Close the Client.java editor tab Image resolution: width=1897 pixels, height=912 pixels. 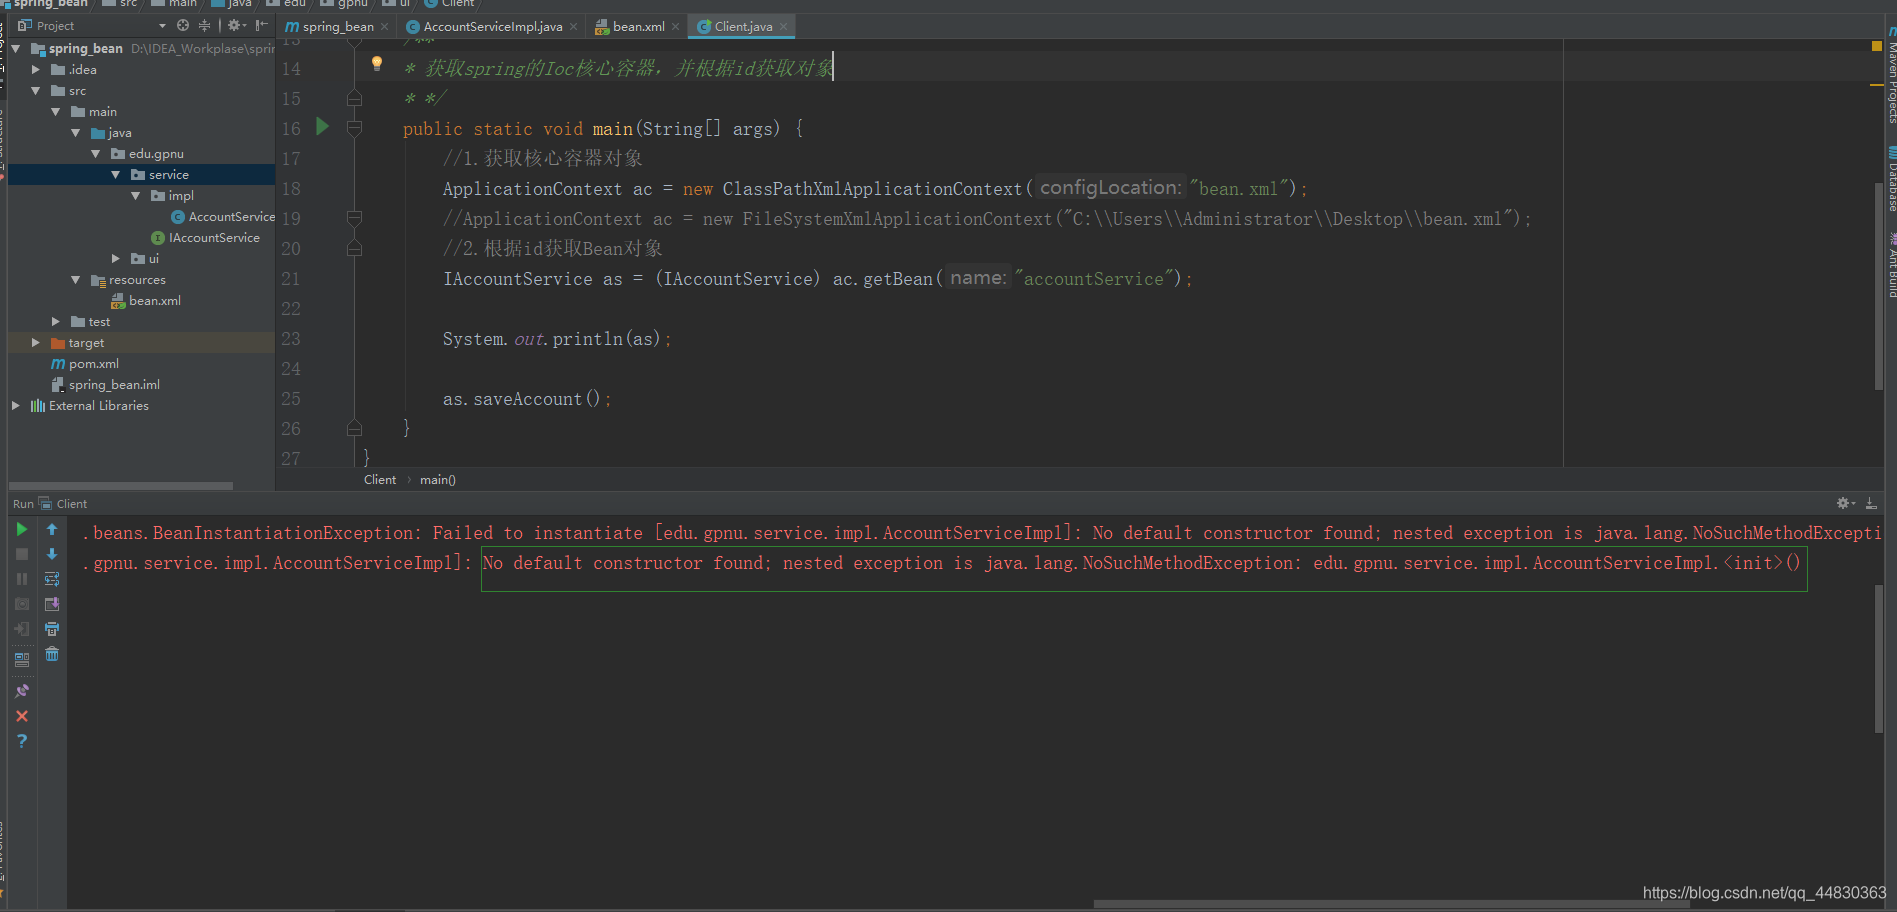[784, 27]
